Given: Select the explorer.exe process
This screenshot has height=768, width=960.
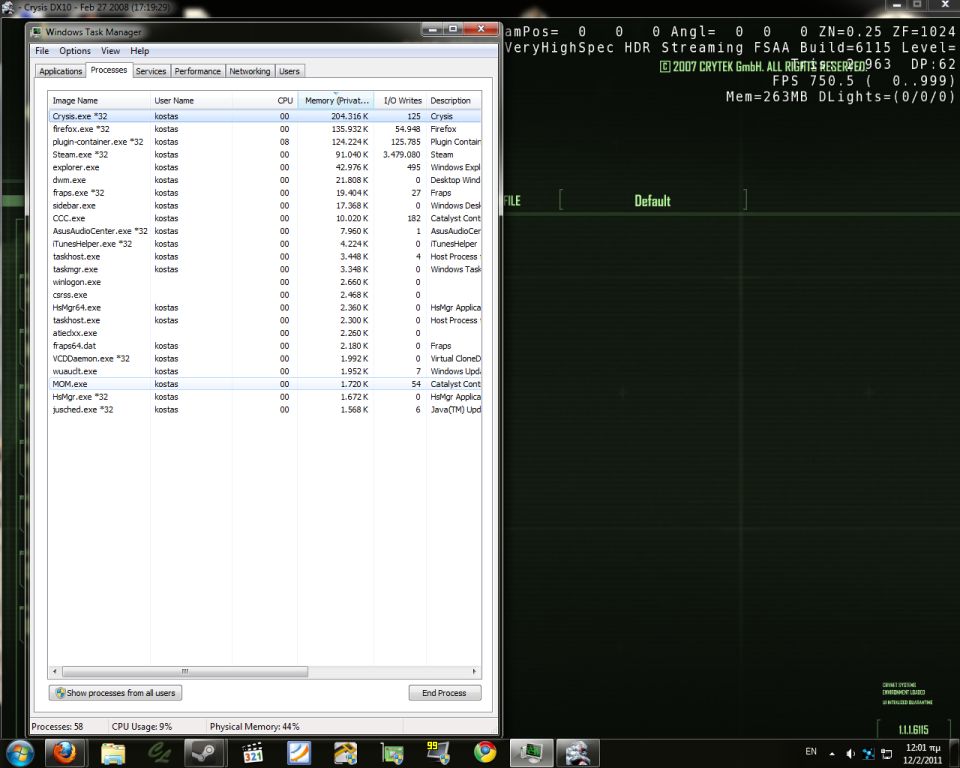Looking at the screenshot, I should 264,167.
